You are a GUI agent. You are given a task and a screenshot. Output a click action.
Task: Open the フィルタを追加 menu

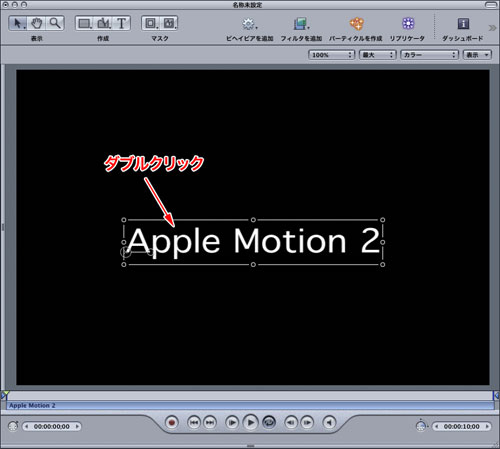coord(301,24)
